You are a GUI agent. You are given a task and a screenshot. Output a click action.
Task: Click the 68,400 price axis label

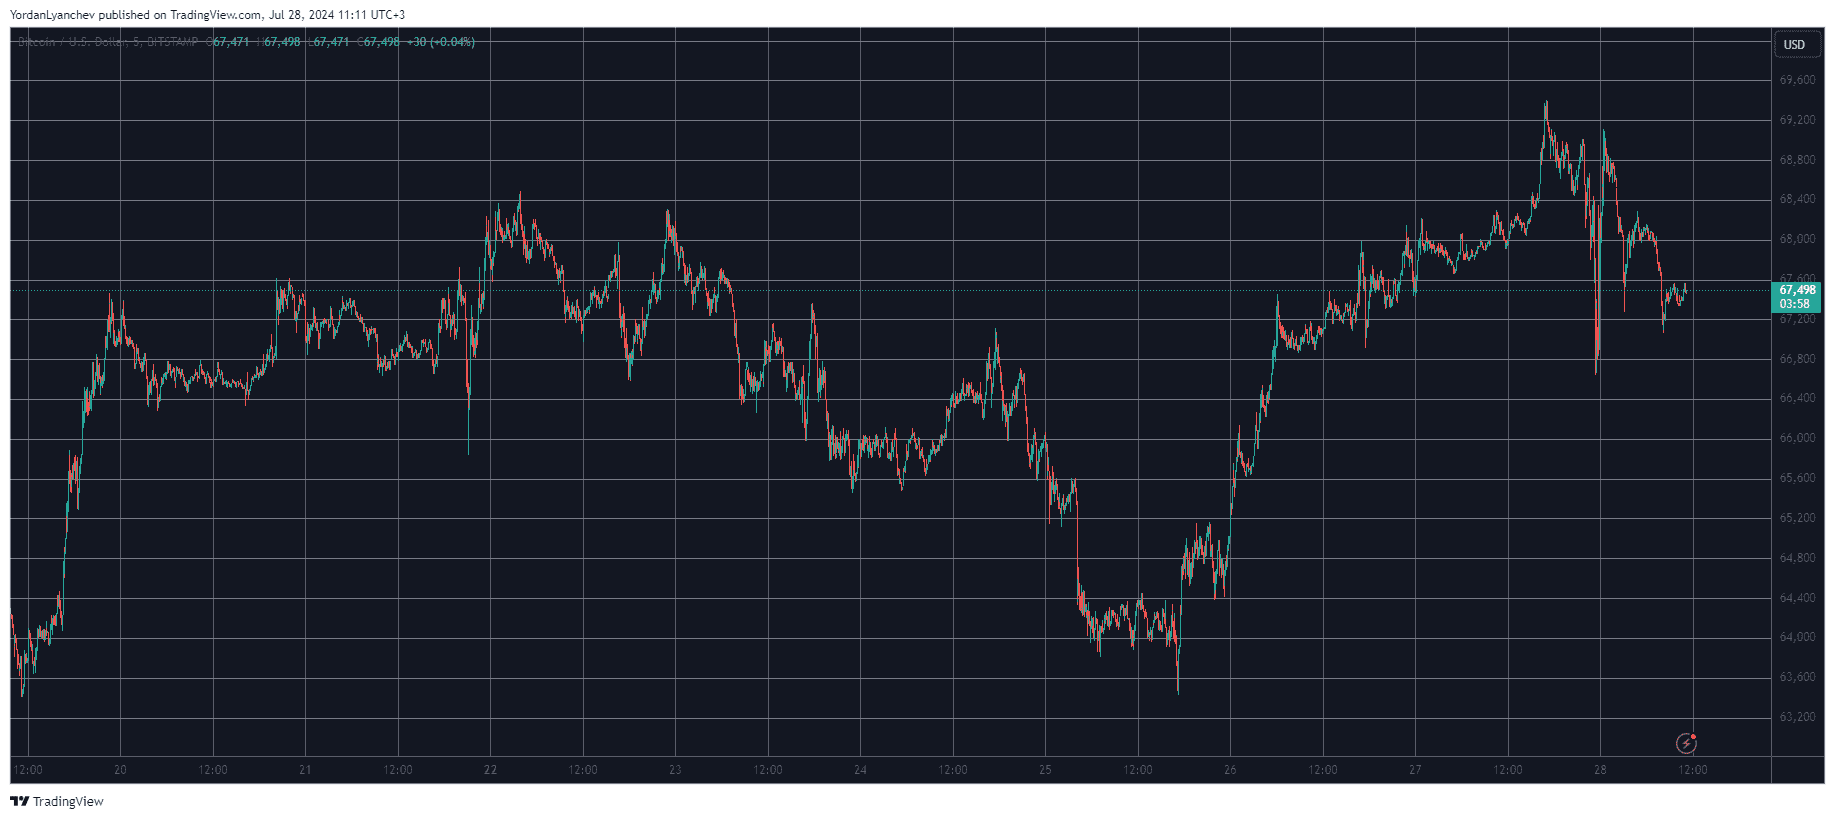(1797, 199)
